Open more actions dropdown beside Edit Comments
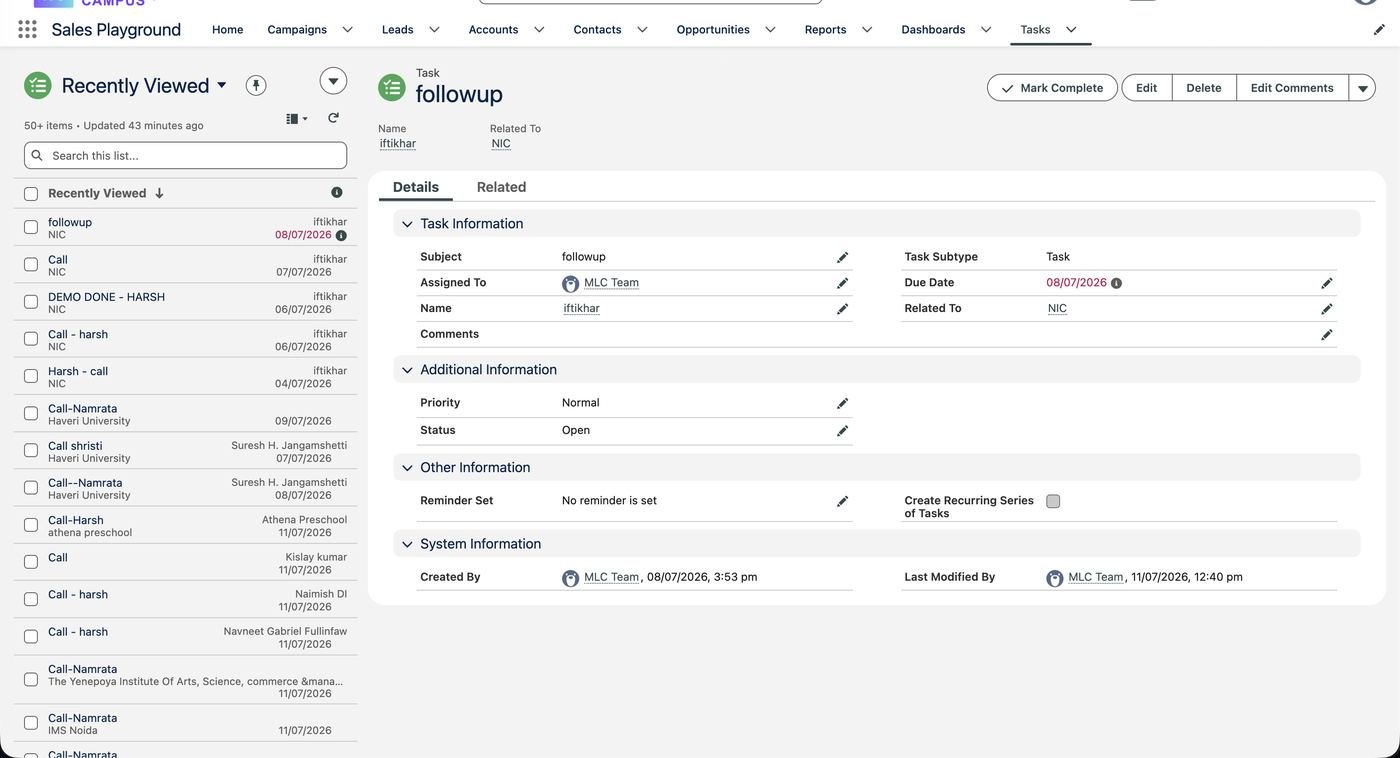 pos(1362,88)
